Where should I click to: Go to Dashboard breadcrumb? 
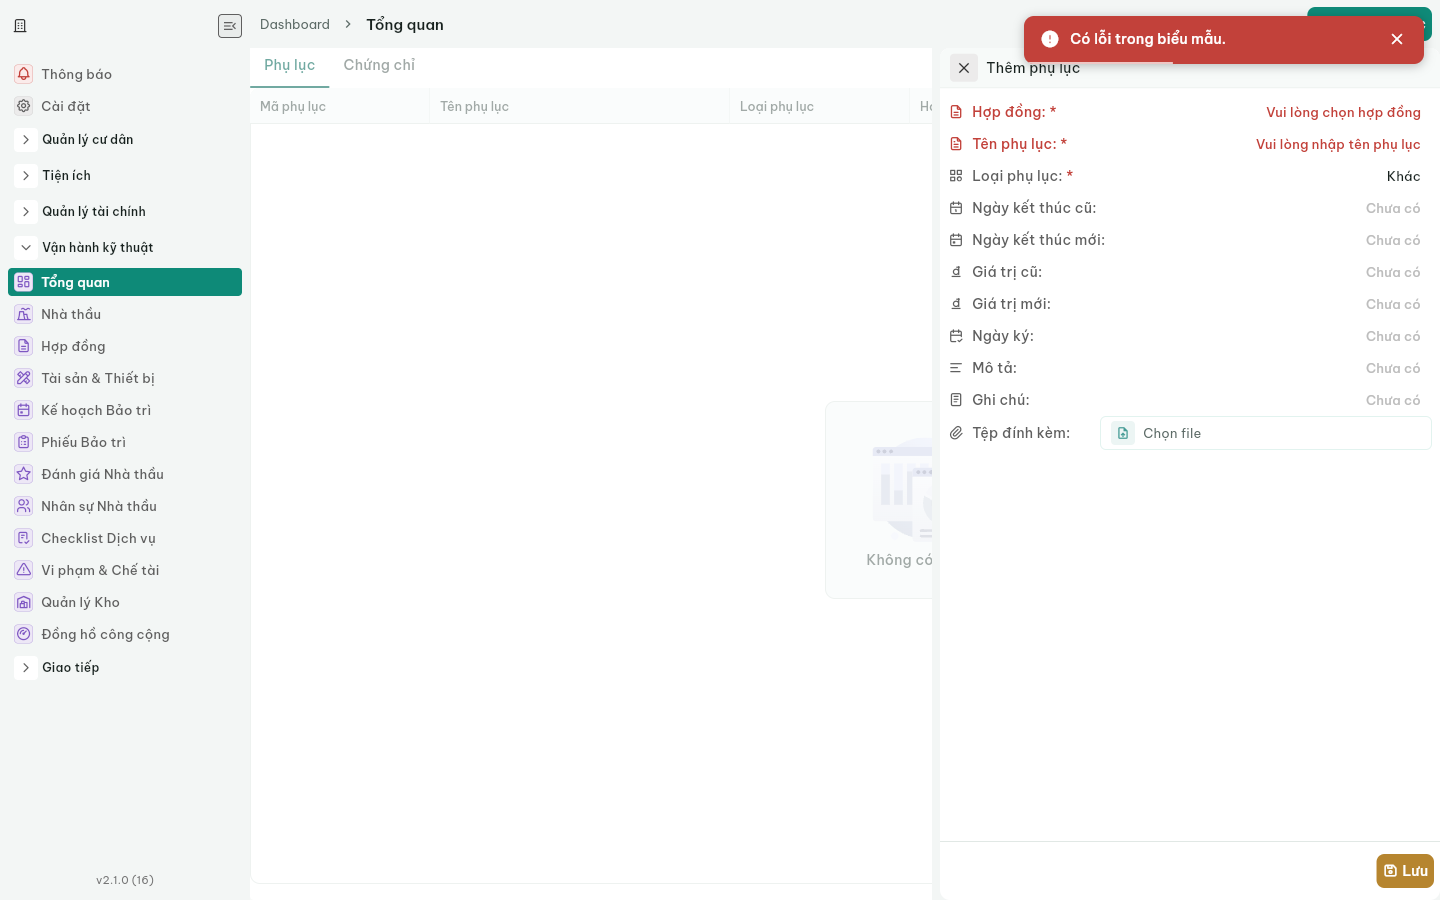coord(295,24)
